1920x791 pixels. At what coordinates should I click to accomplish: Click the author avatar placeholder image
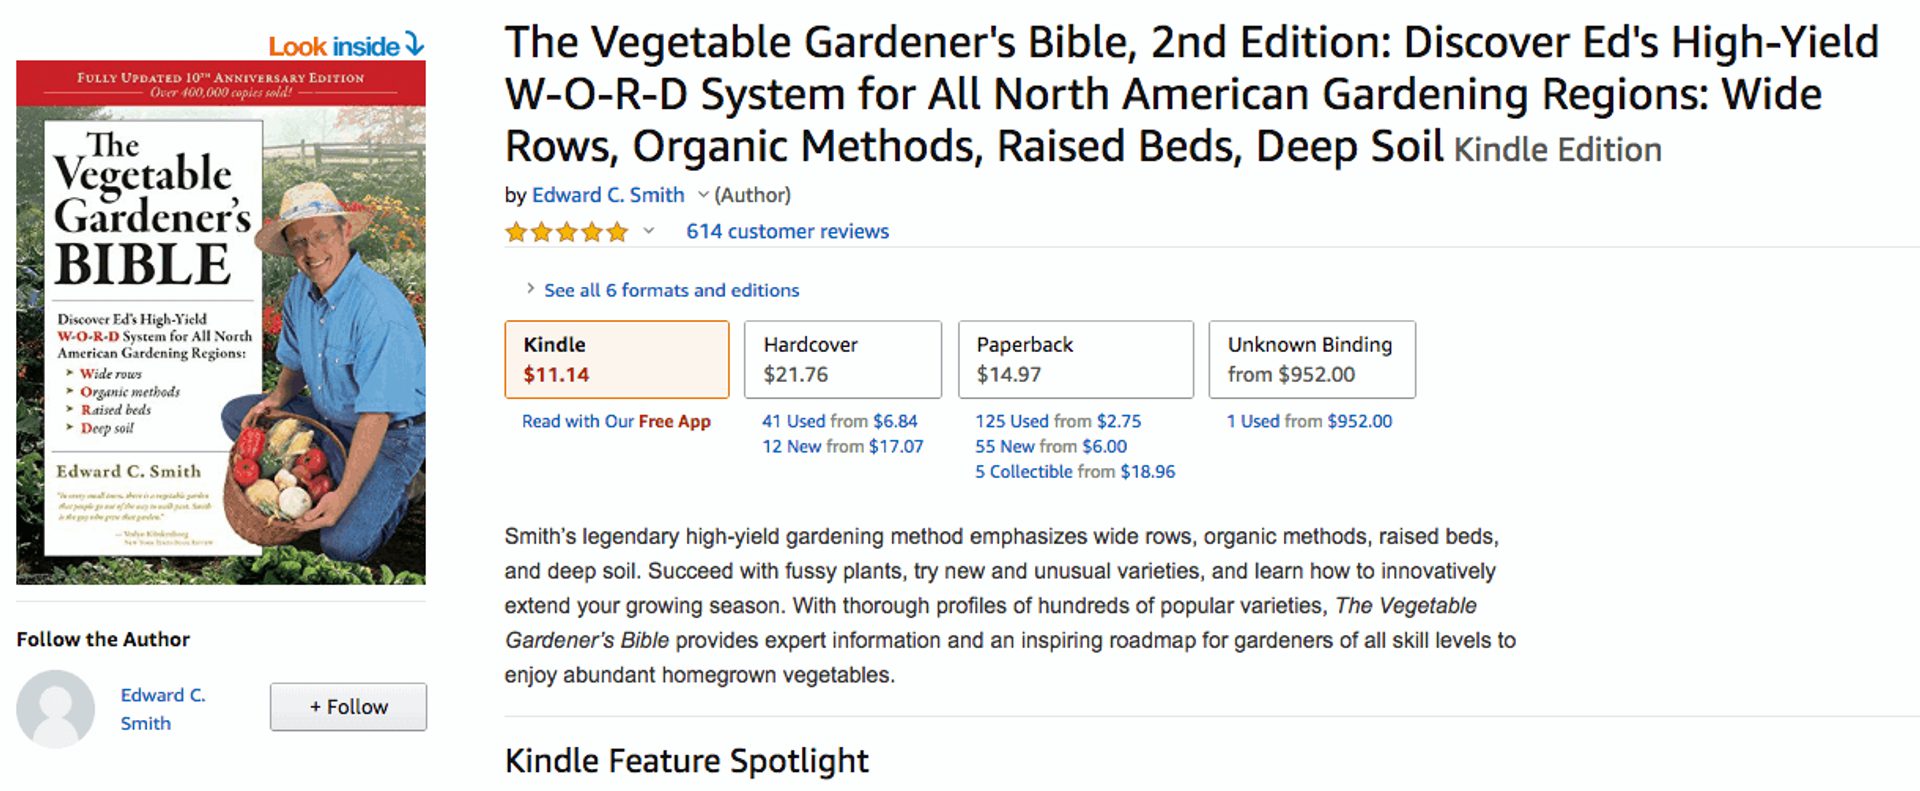pyautogui.click(x=57, y=707)
